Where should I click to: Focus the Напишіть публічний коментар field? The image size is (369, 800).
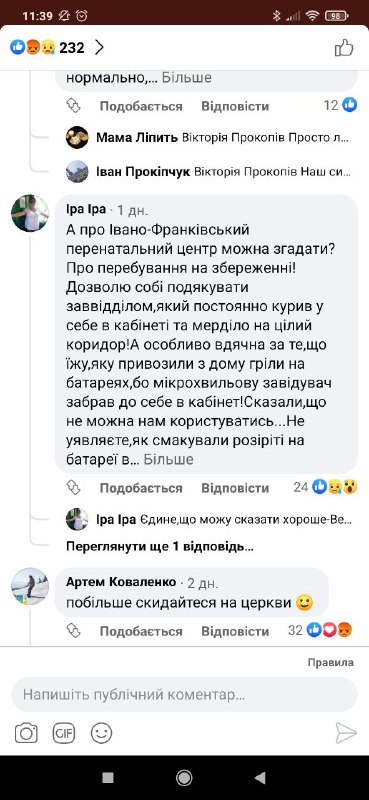pos(184,695)
